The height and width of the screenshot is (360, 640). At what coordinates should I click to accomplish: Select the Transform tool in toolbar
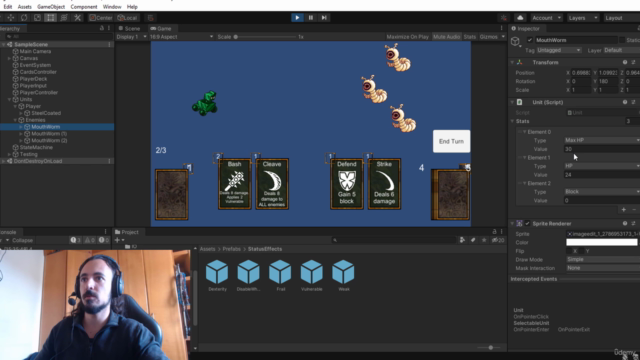64,18
